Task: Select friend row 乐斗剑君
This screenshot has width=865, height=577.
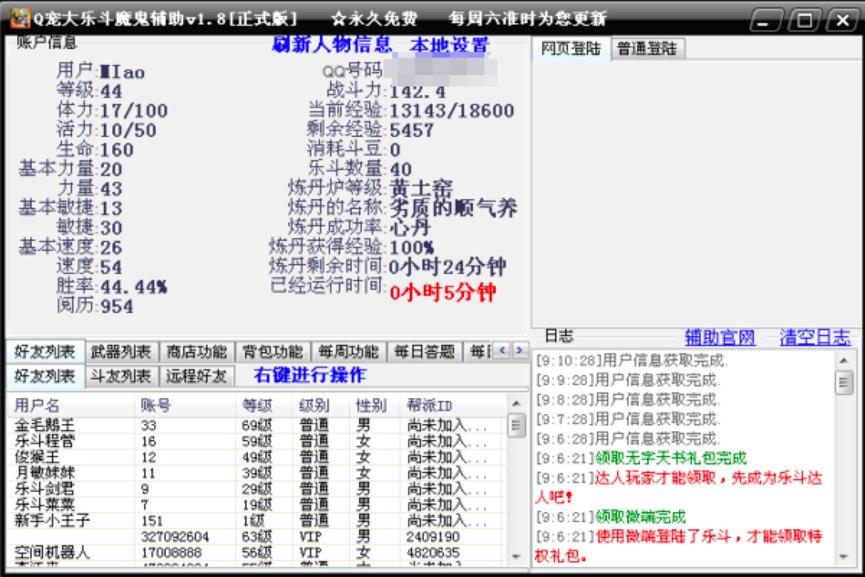Action: click(x=257, y=489)
